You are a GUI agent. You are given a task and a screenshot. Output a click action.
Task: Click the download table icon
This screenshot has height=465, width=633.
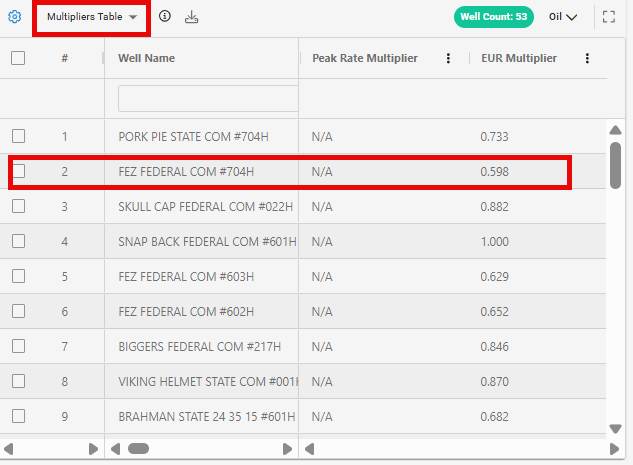pos(191,17)
